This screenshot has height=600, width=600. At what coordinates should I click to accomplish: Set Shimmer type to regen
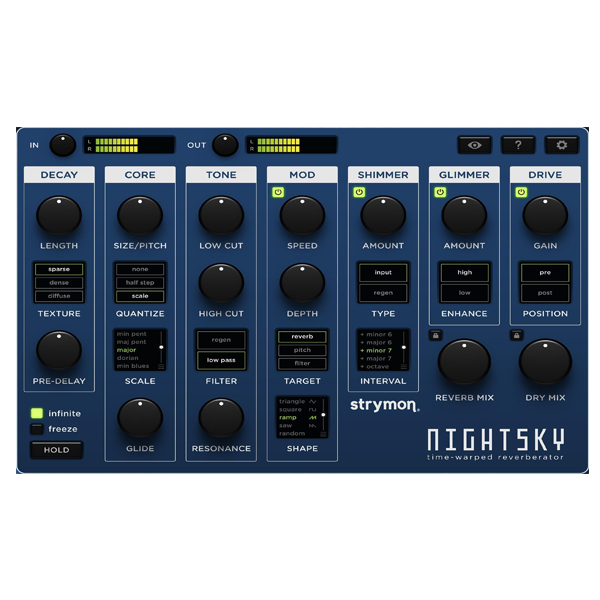tap(383, 292)
